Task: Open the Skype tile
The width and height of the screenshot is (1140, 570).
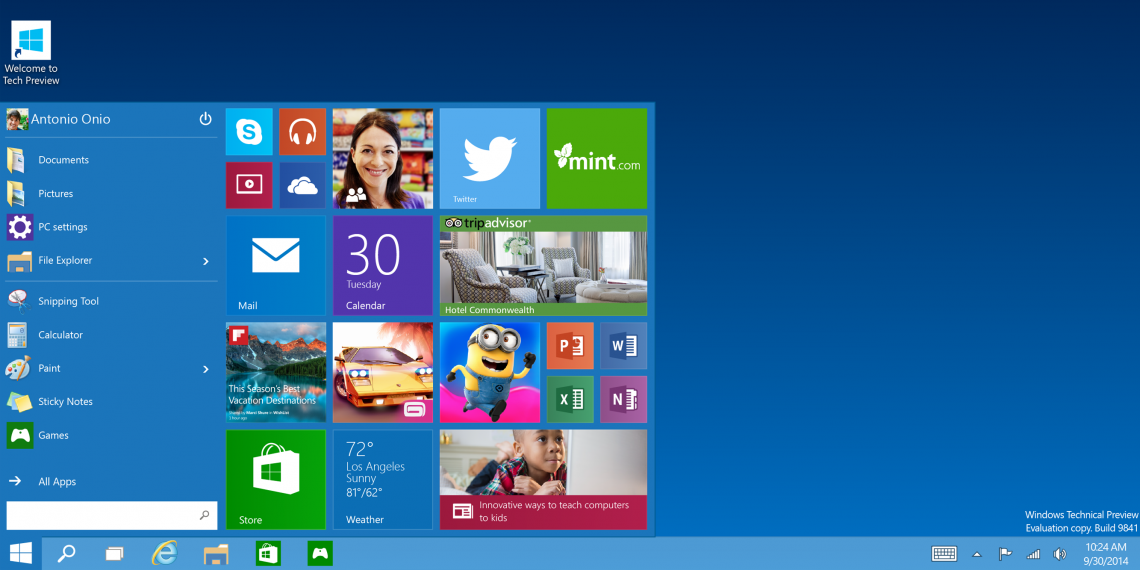Action: coord(249,132)
